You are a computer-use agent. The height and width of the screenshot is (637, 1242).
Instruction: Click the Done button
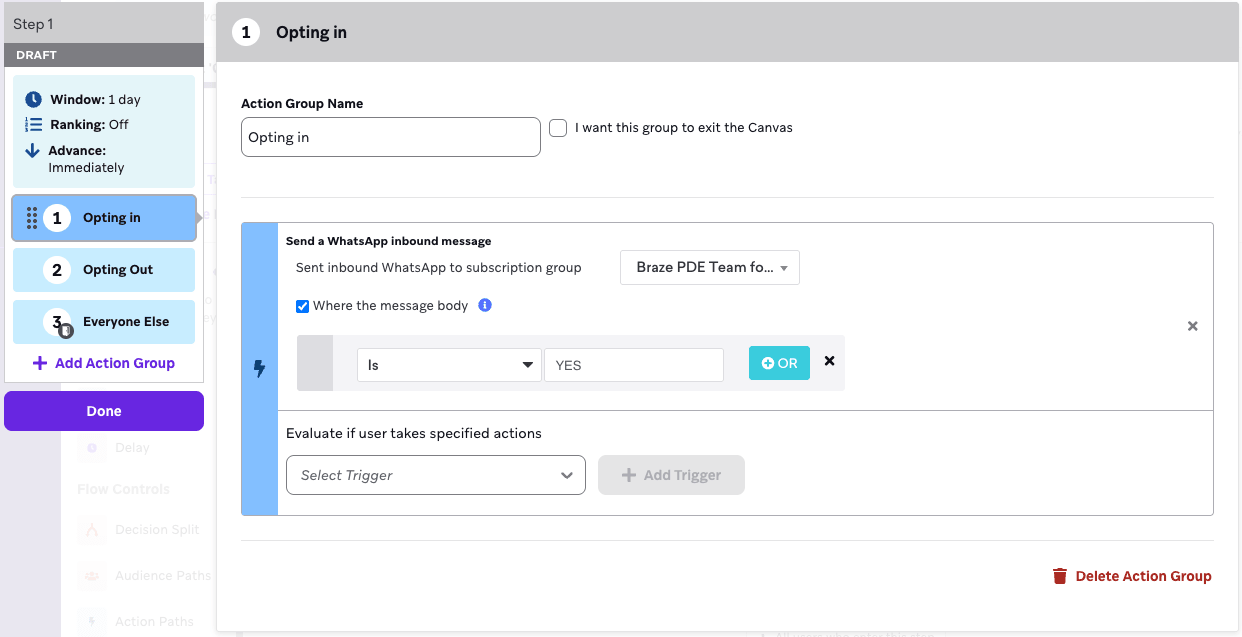click(104, 411)
